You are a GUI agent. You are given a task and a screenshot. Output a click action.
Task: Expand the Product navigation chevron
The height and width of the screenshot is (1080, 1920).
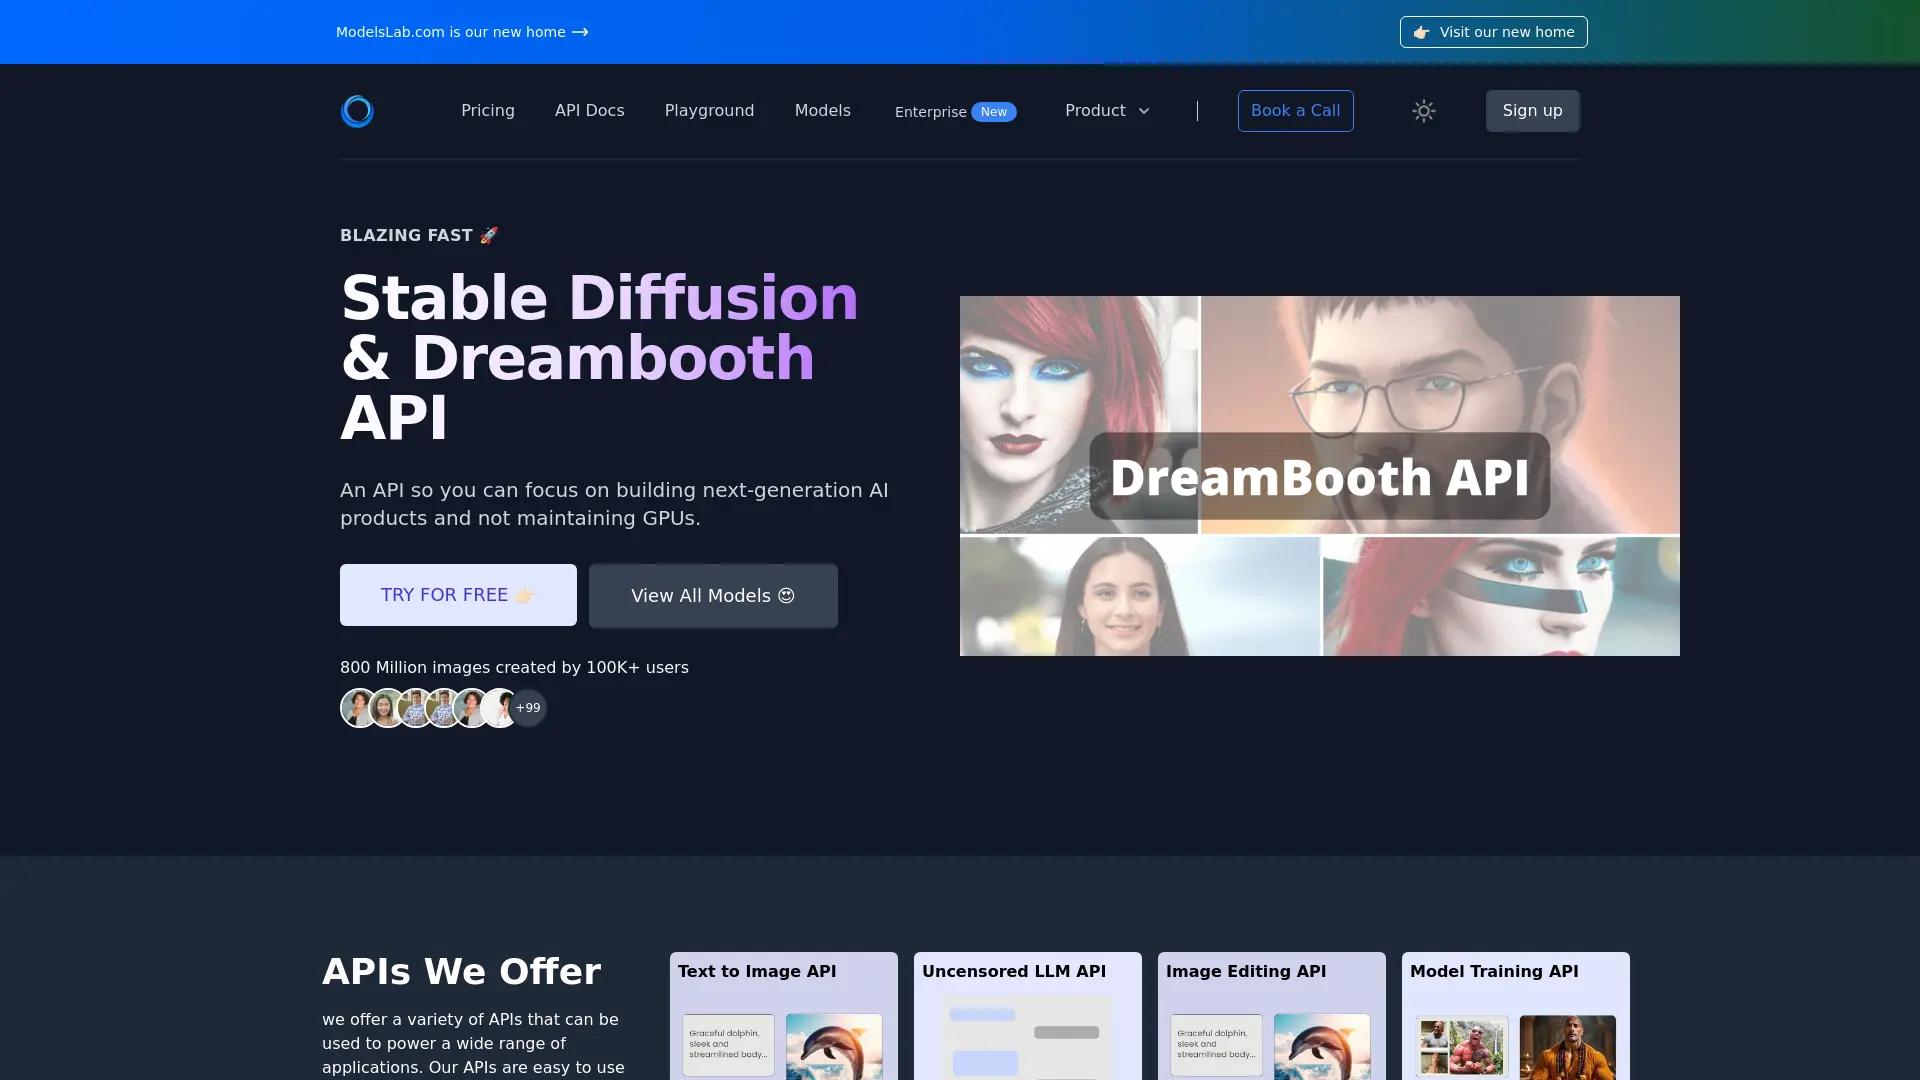point(1143,111)
